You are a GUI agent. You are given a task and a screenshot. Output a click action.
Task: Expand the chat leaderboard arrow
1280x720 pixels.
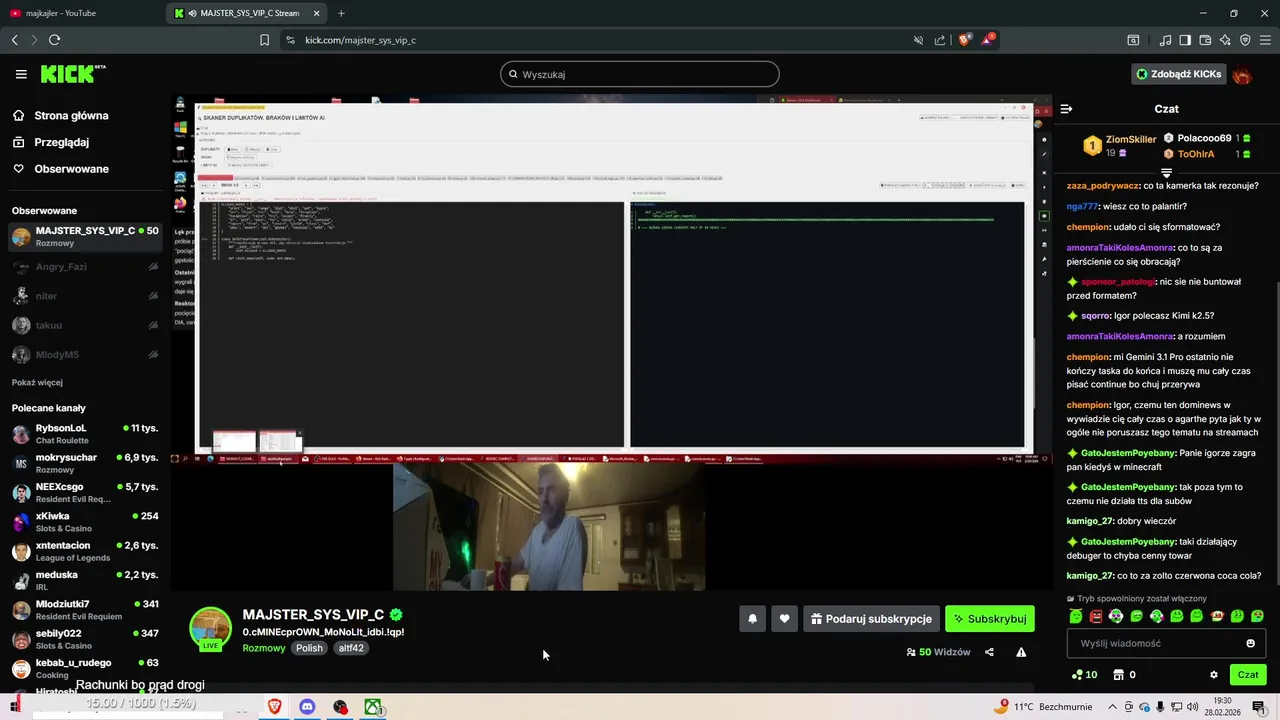[x=1166, y=173]
